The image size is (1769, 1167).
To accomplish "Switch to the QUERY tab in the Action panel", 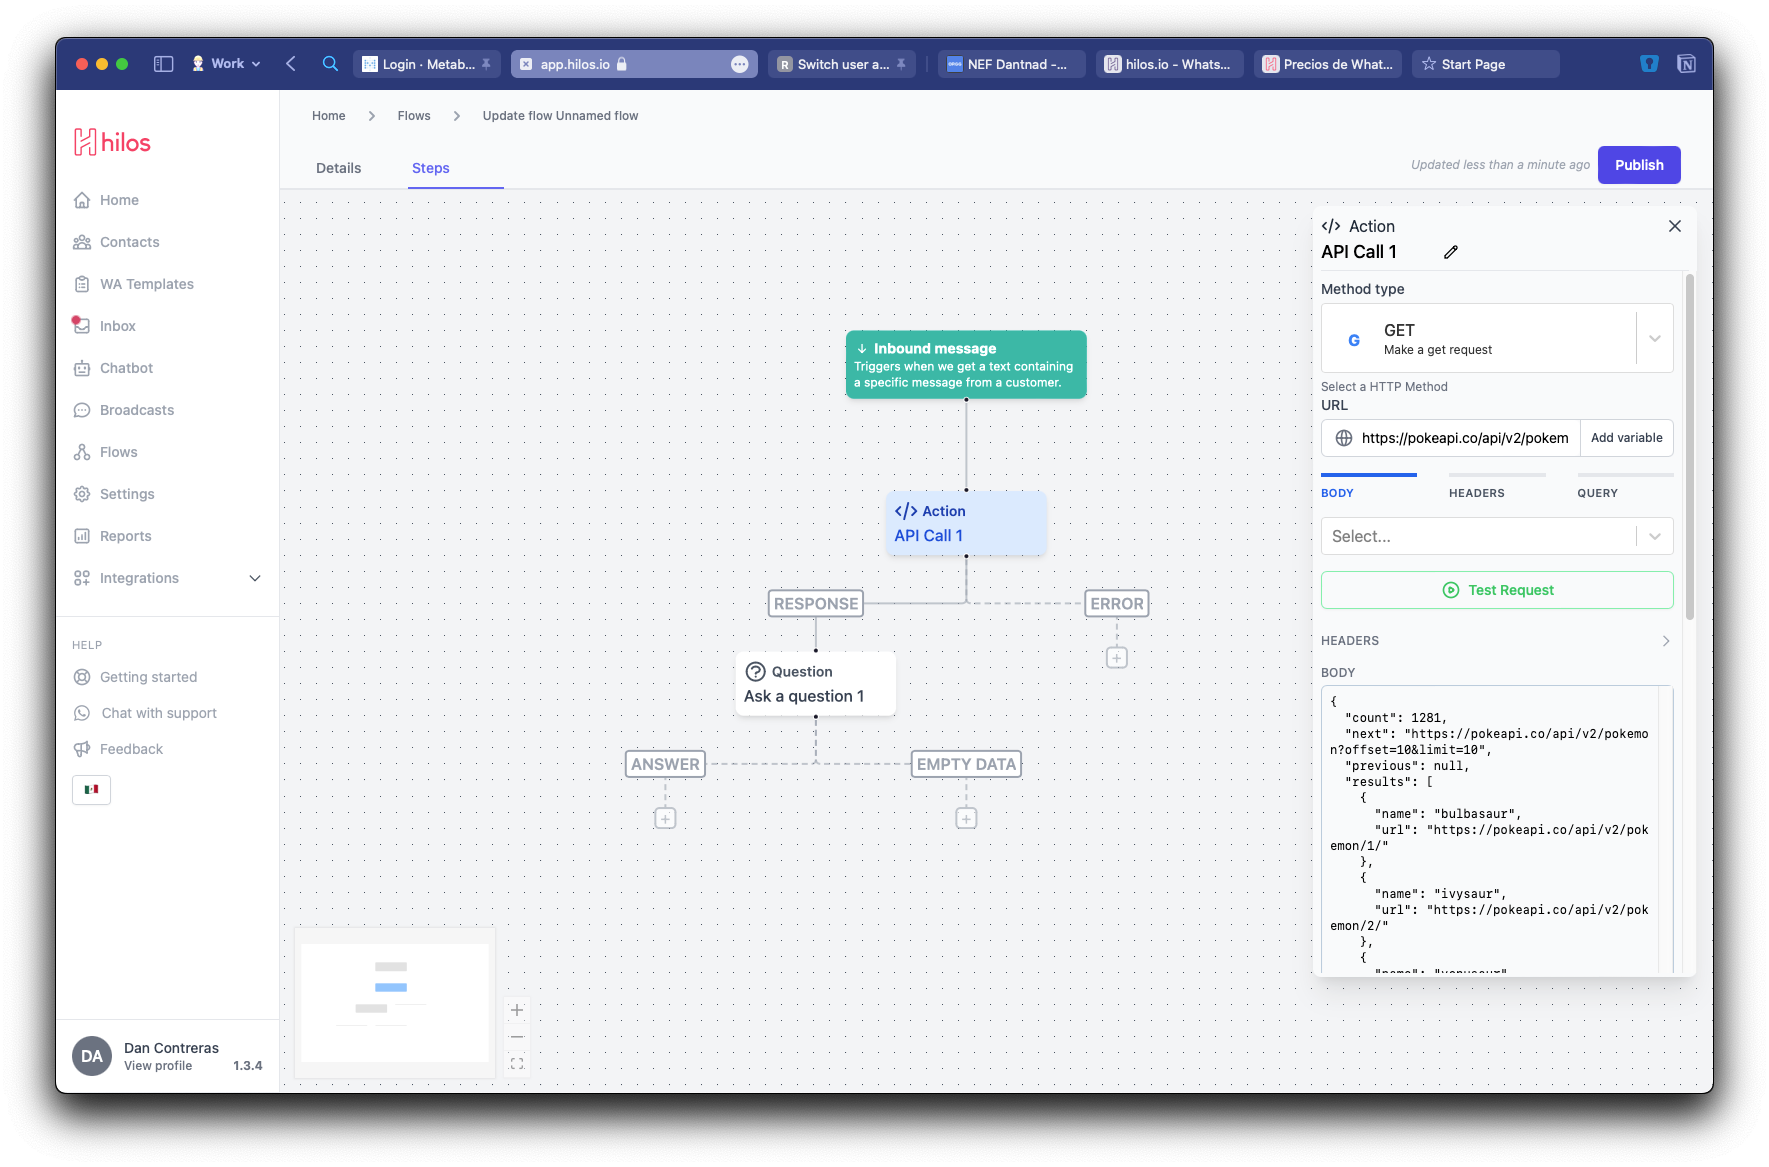I will [x=1596, y=492].
